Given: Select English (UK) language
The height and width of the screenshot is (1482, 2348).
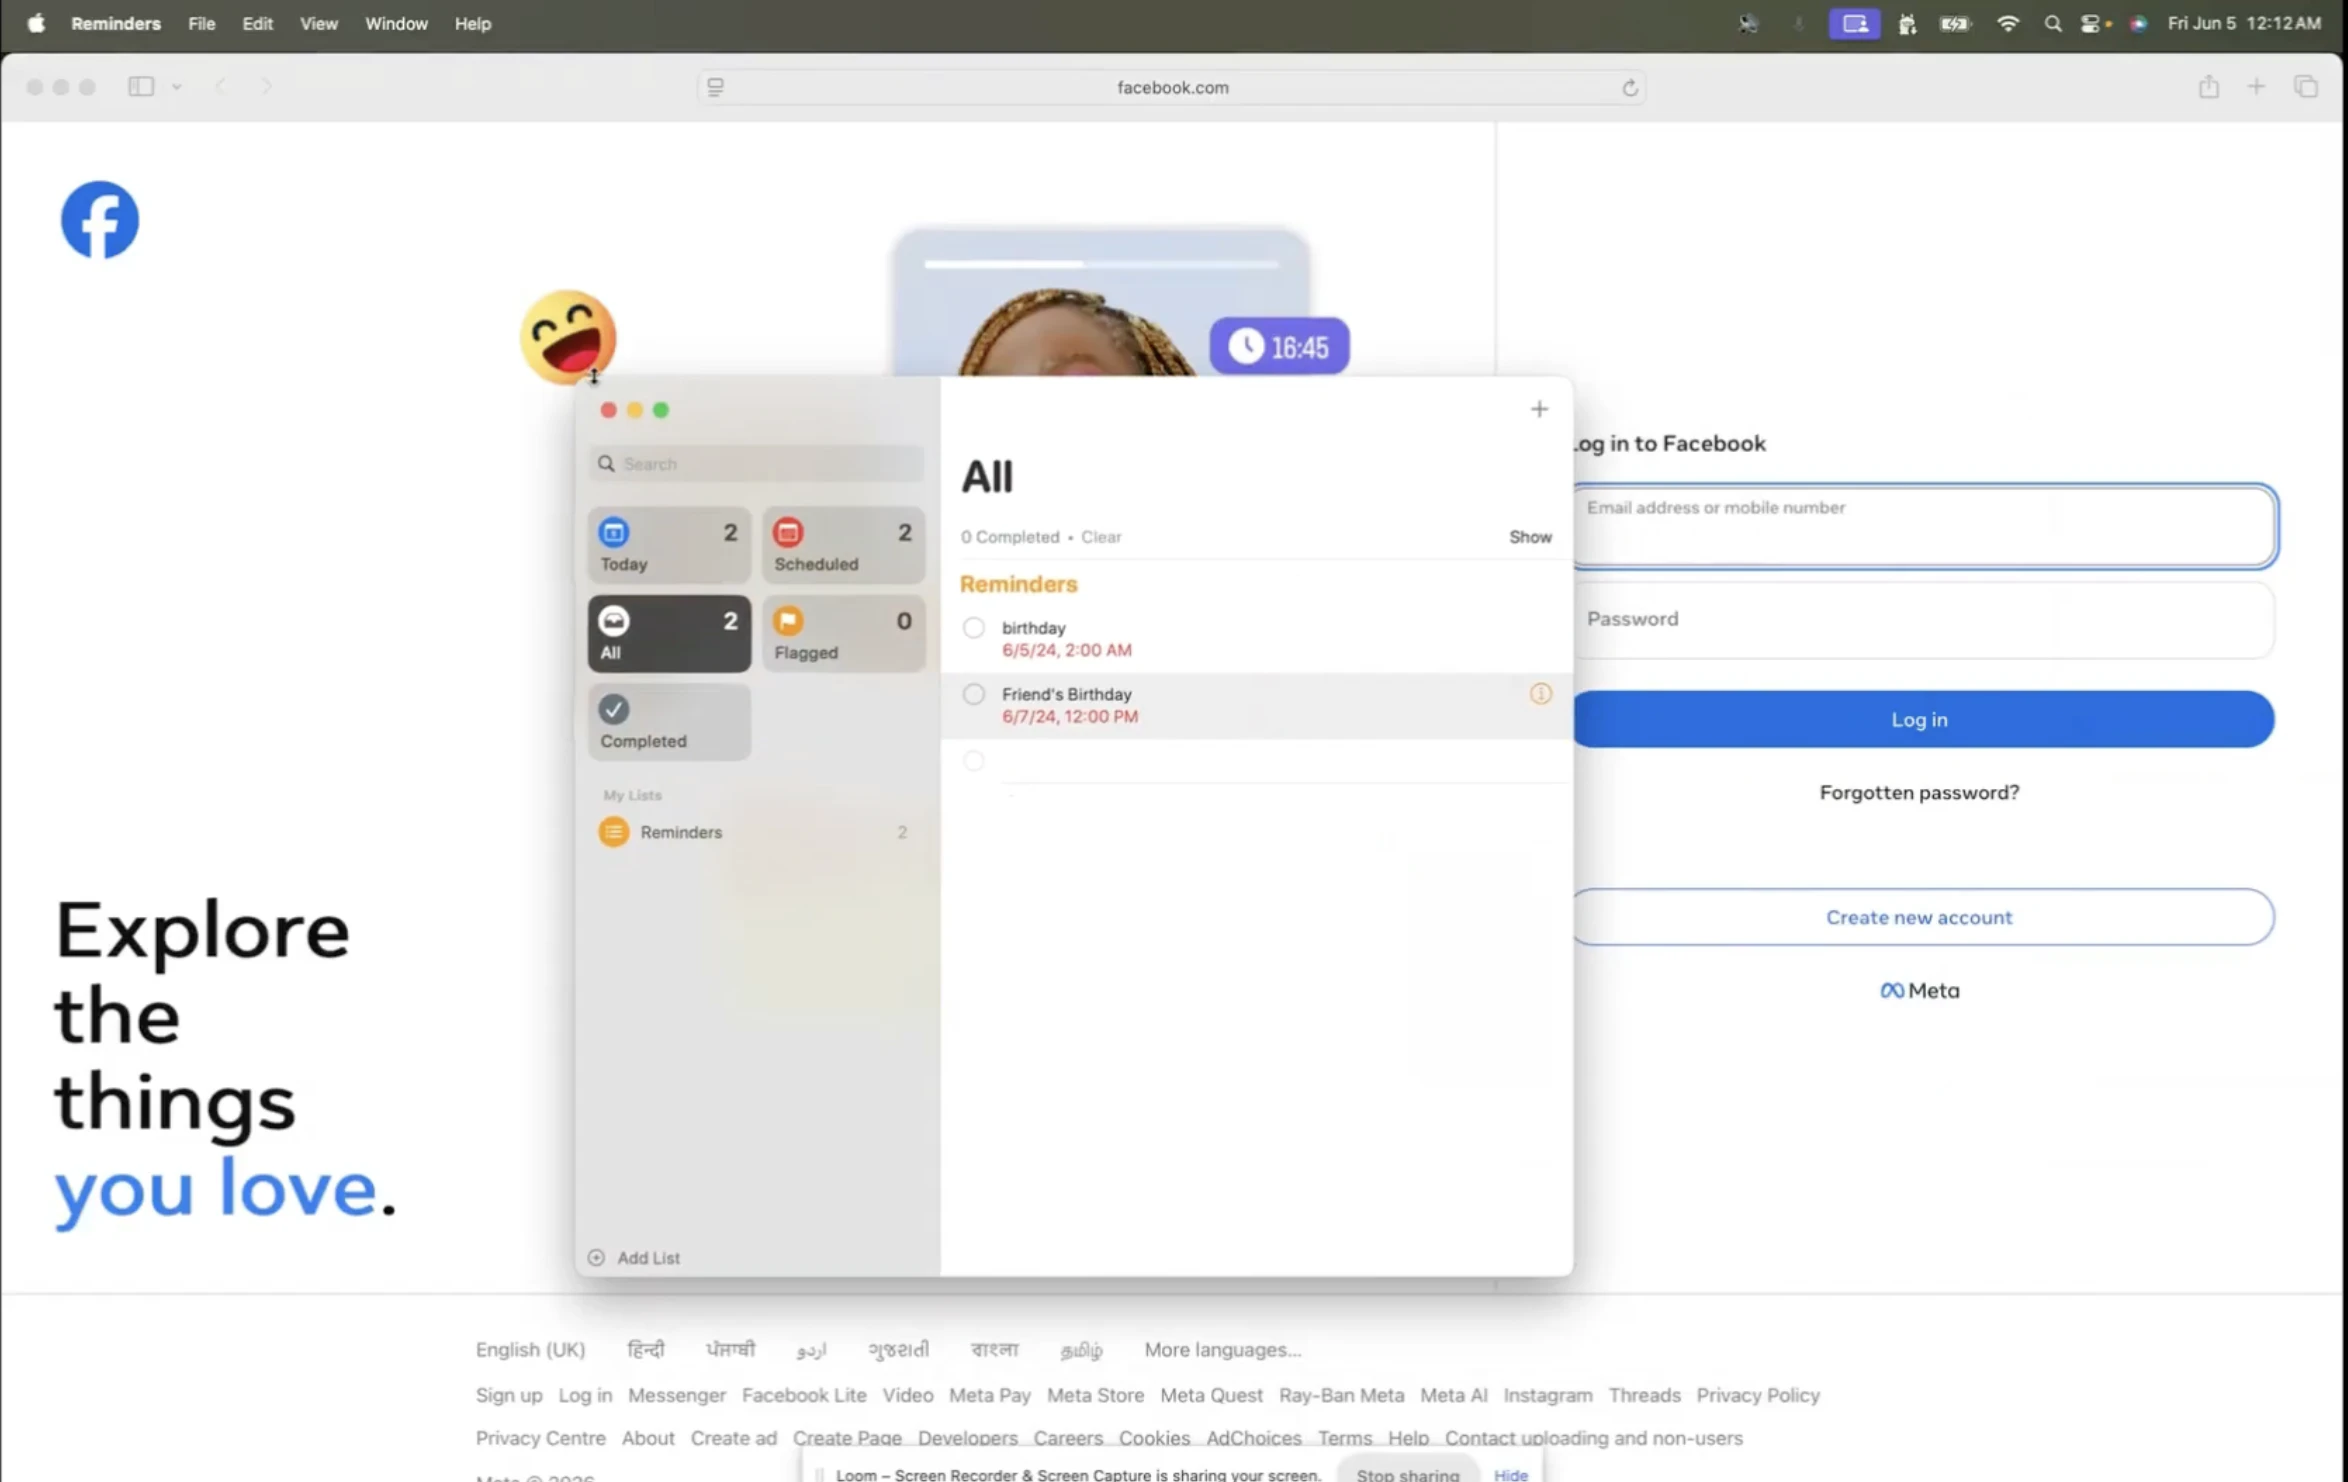Looking at the screenshot, I should point(530,1349).
